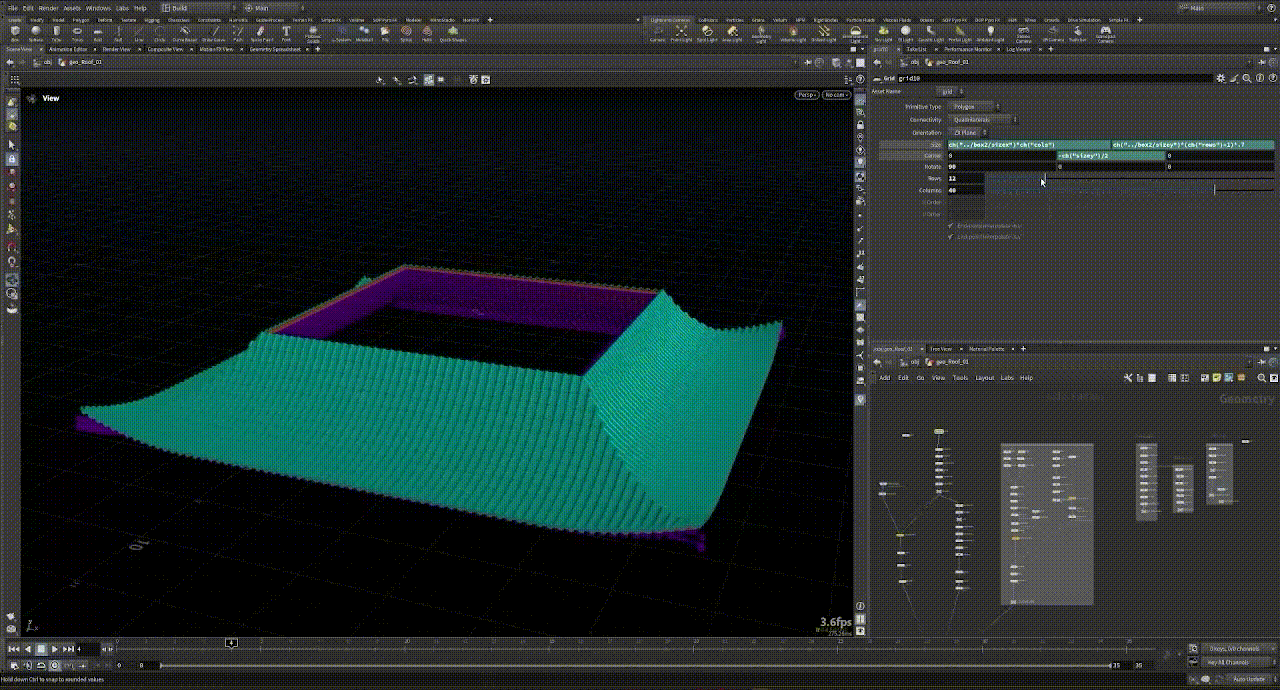
Task: Click the timeline current frame marker
Action: click(231, 643)
